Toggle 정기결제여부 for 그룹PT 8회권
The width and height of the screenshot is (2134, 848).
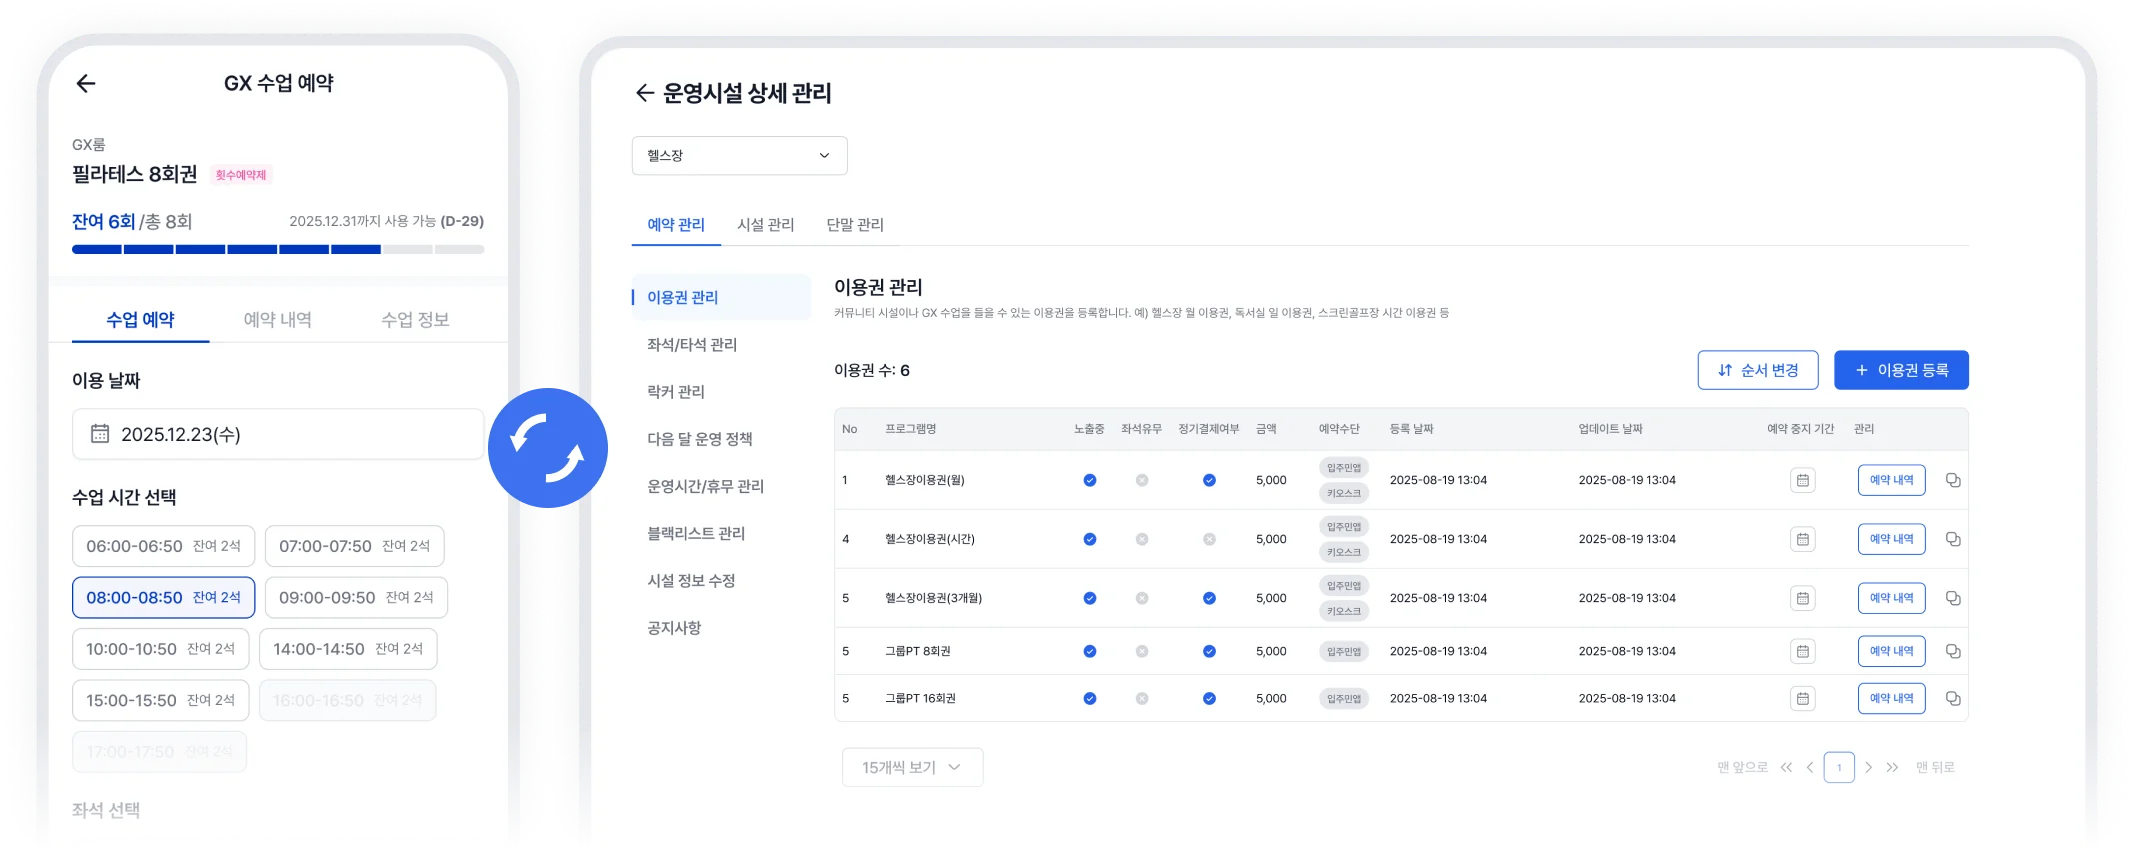pos(1209,651)
